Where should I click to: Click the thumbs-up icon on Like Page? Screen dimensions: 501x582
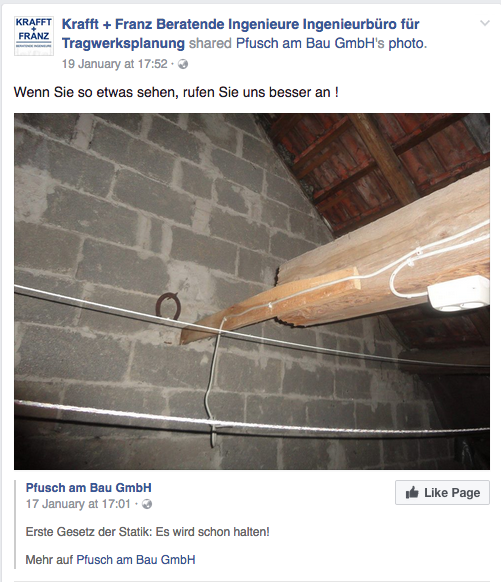click(x=412, y=493)
